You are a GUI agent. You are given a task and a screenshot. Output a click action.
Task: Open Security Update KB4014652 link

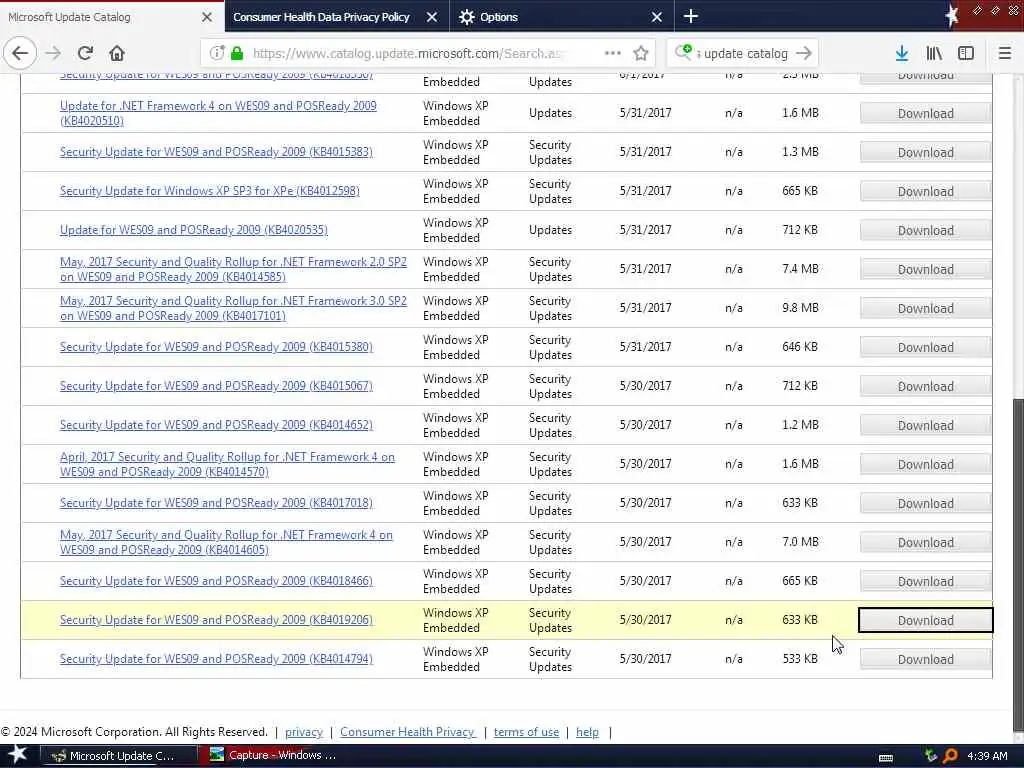tap(216, 425)
